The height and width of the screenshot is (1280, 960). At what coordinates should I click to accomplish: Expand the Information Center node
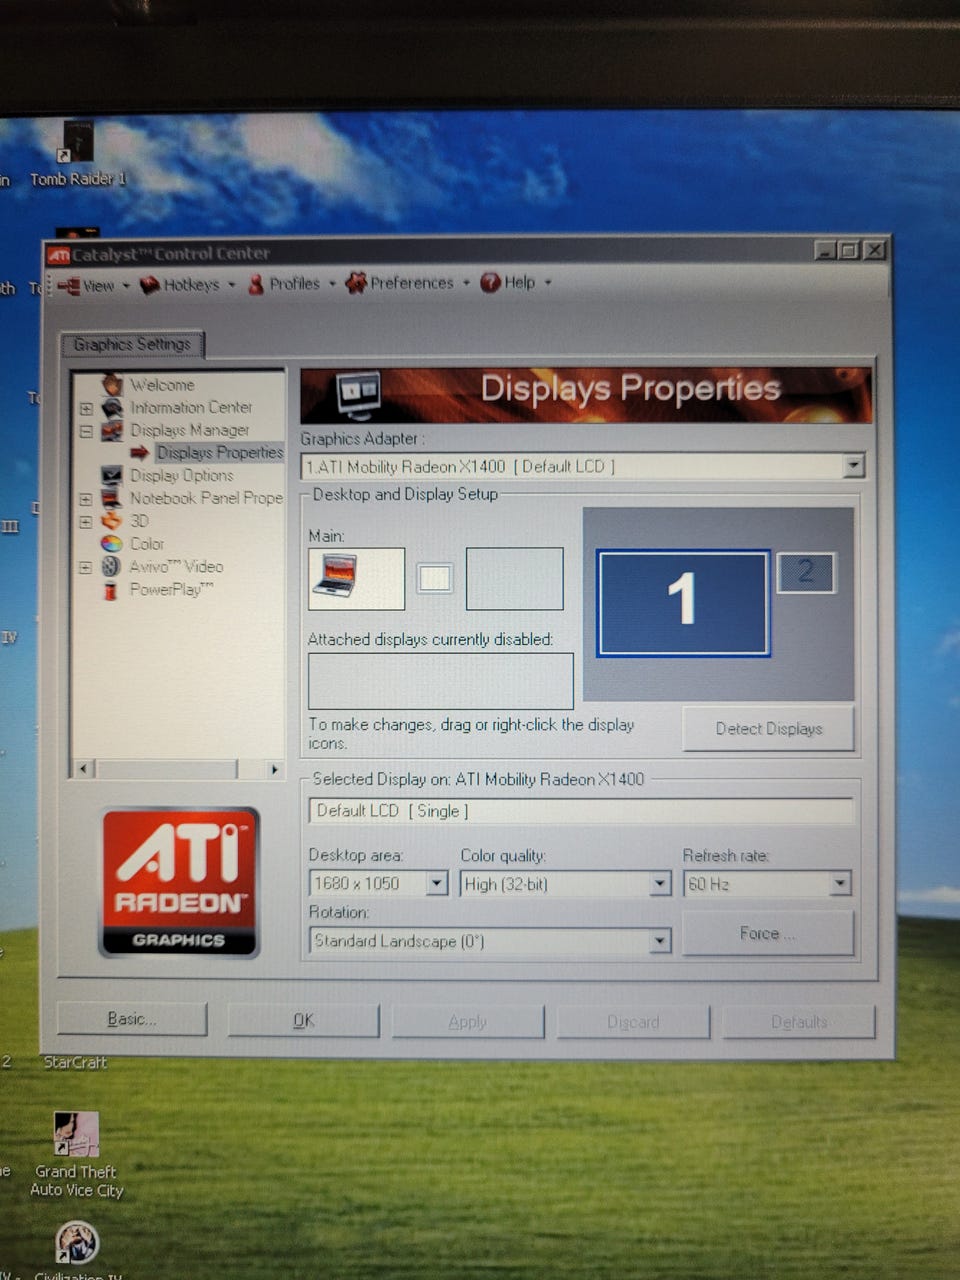[86, 408]
